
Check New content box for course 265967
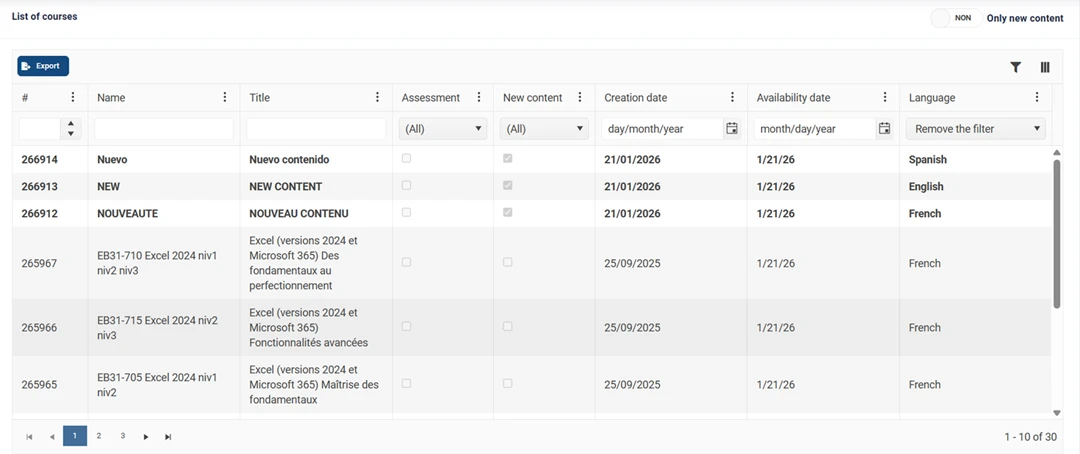click(508, 262)
